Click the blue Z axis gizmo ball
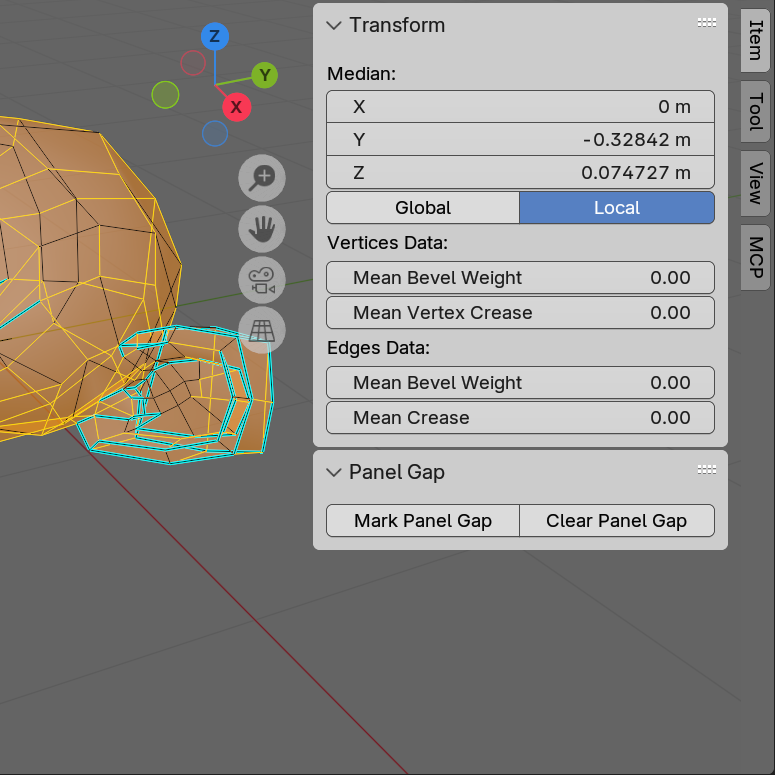 (x=214, y=37)
